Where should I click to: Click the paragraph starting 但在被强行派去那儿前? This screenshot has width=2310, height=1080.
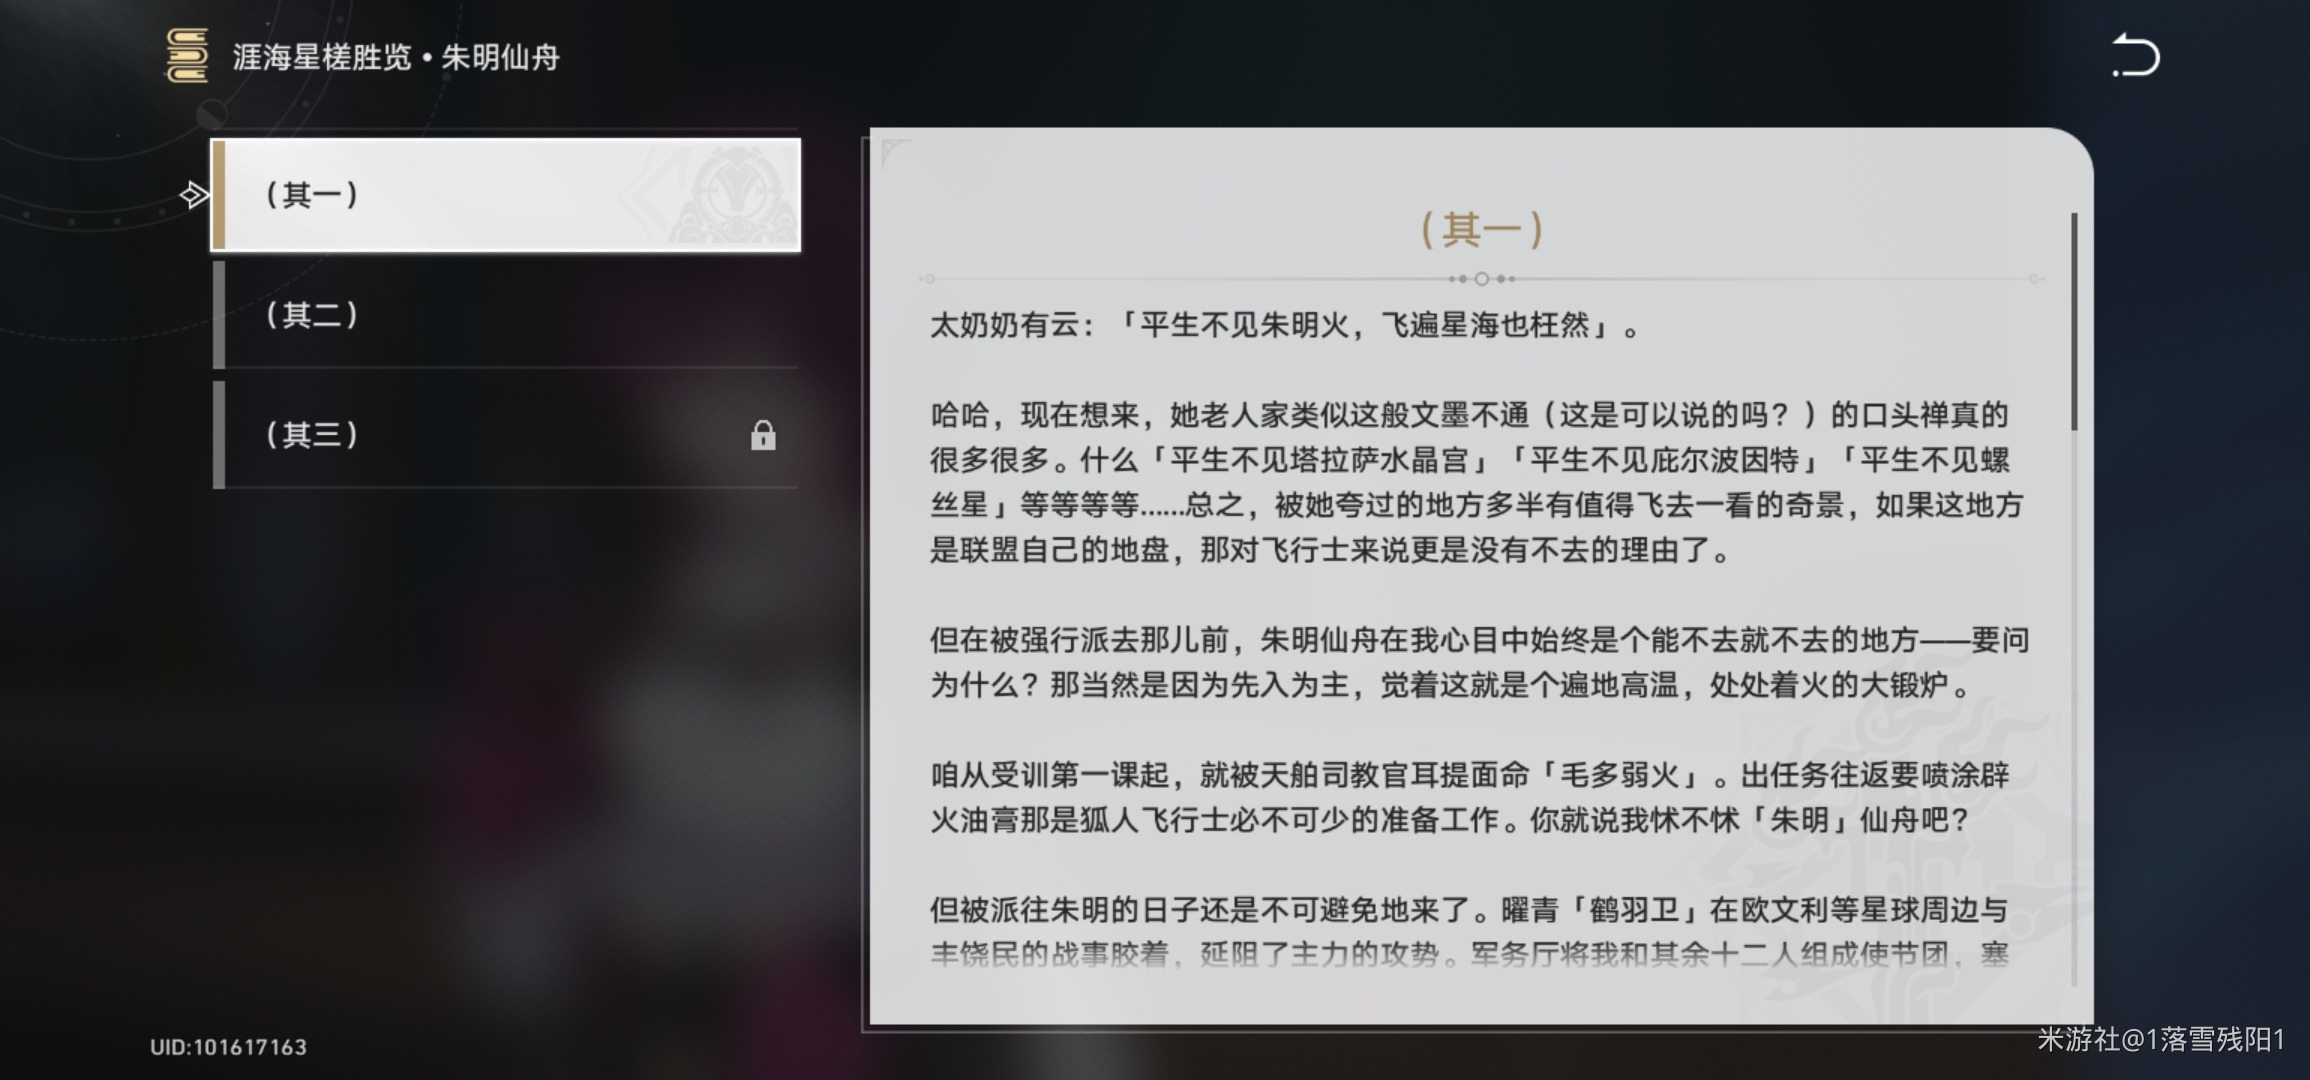point(1479,662)
